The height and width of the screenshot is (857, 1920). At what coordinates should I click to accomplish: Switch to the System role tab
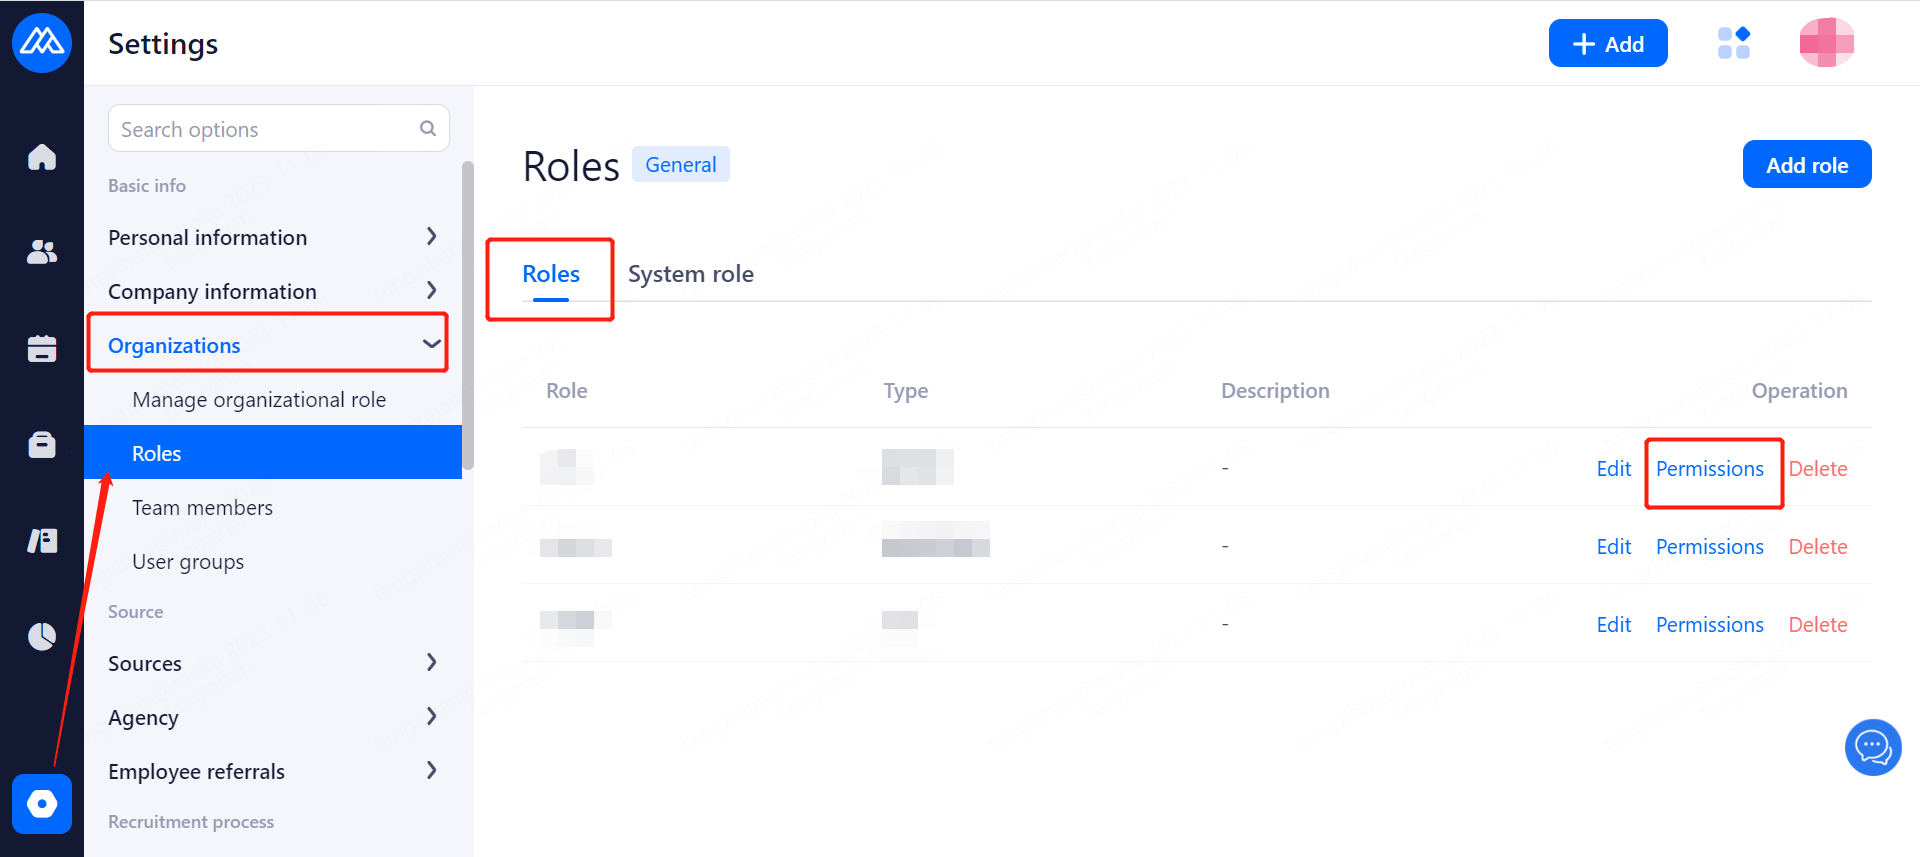(x=690, y=274)
